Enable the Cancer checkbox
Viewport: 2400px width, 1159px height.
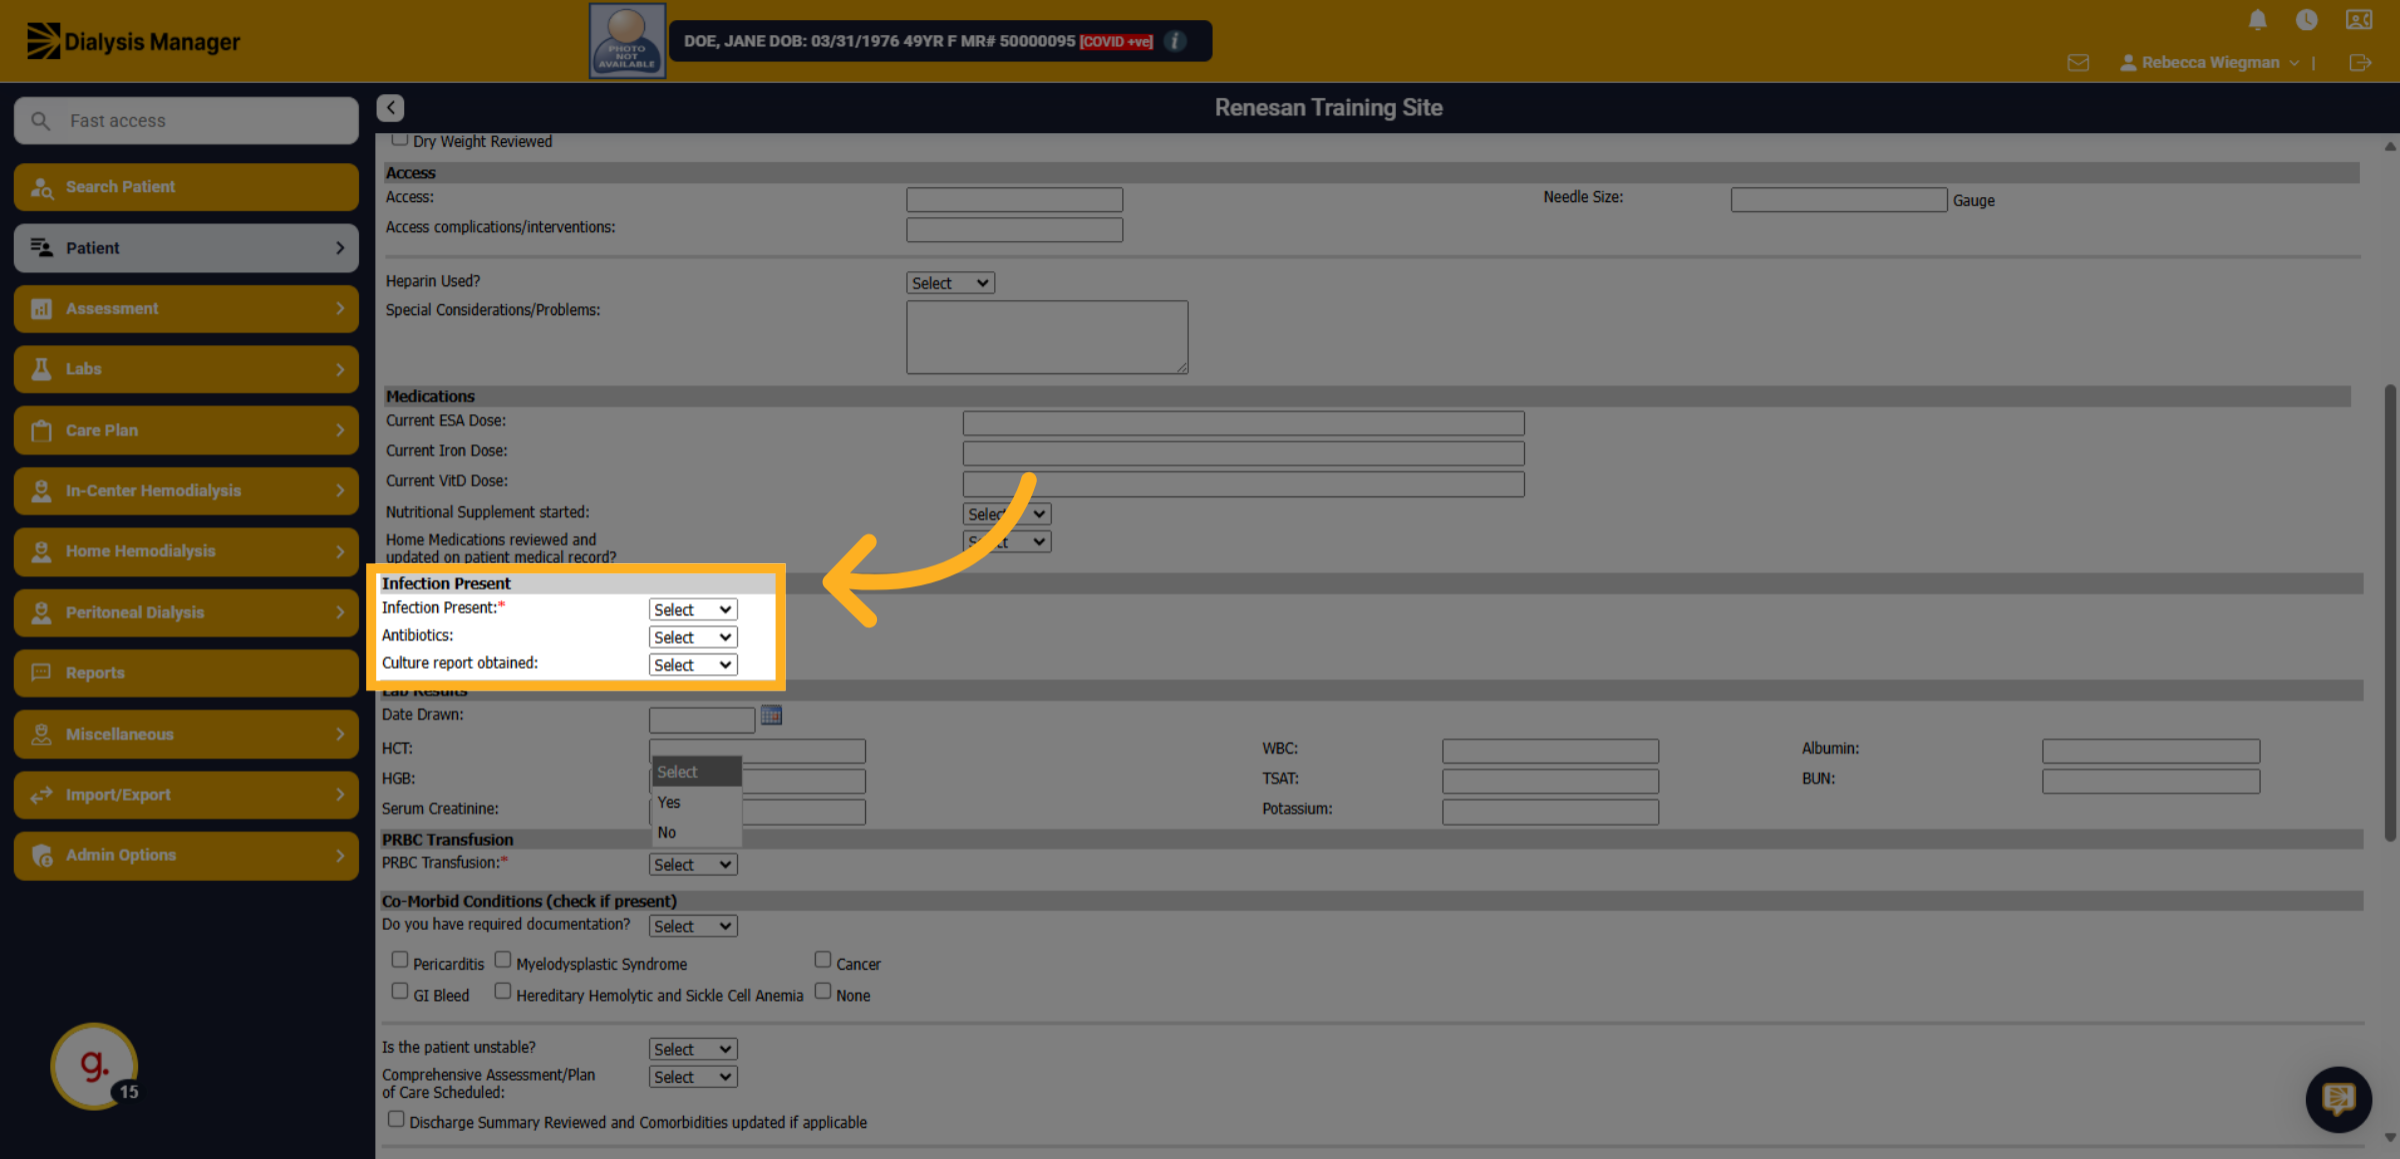pos(823,960)
